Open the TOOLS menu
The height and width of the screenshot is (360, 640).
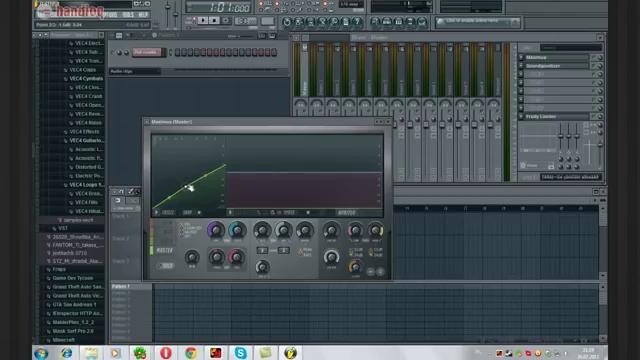point(128,15)
